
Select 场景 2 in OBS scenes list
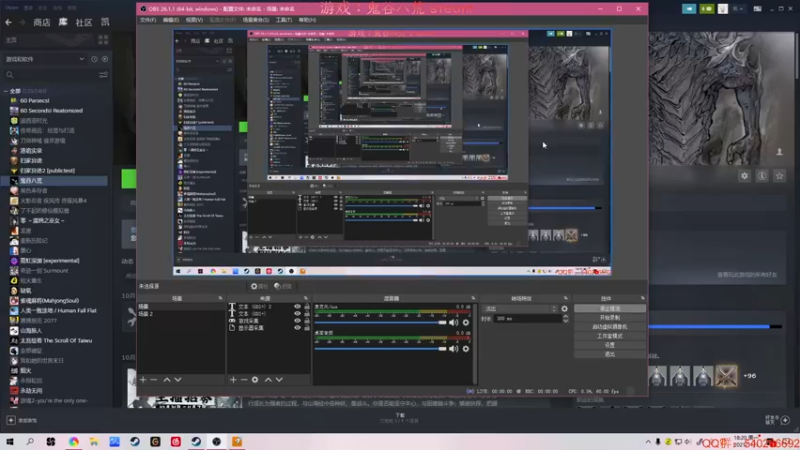[x=181, y=314]
